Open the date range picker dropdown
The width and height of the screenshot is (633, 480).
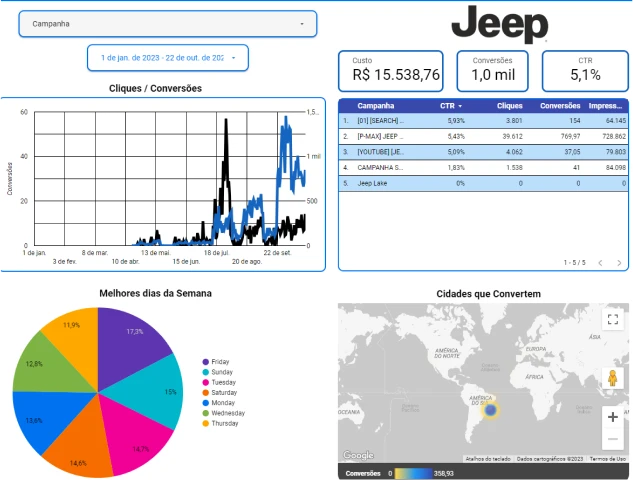tap(168, 58)
